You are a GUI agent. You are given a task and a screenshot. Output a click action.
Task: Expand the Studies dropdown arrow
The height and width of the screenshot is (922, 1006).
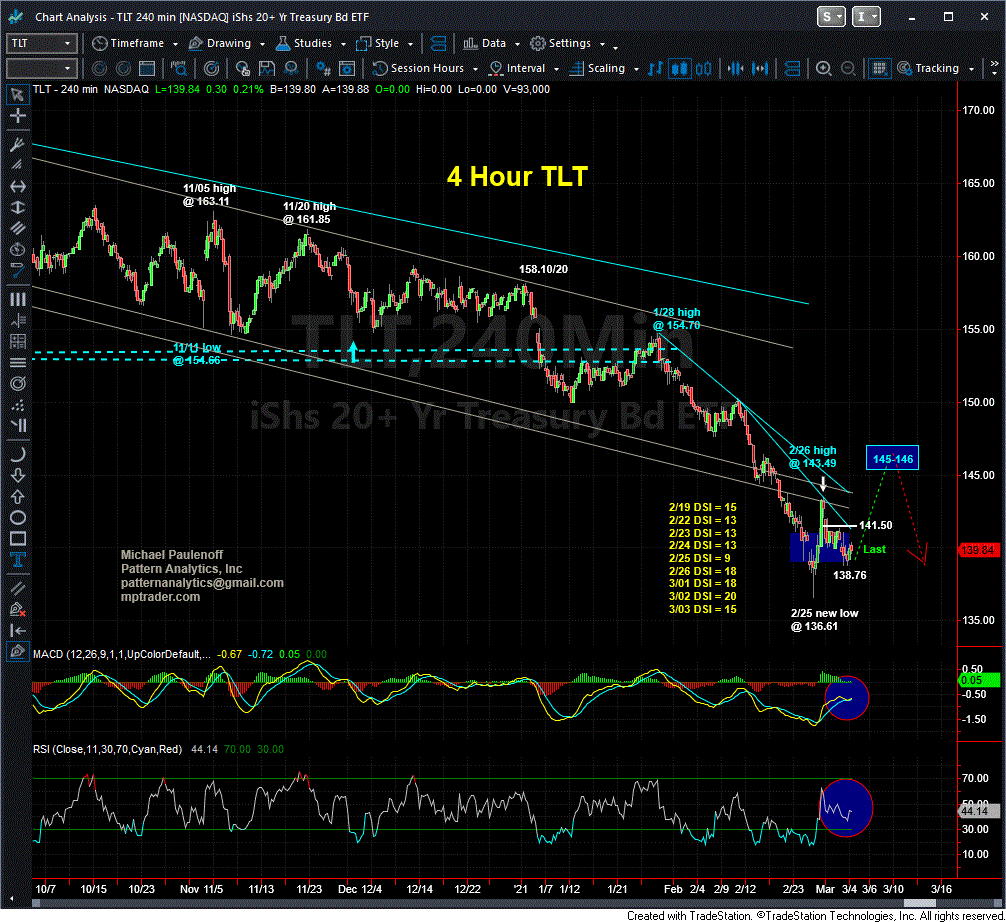tap(343, 44)
